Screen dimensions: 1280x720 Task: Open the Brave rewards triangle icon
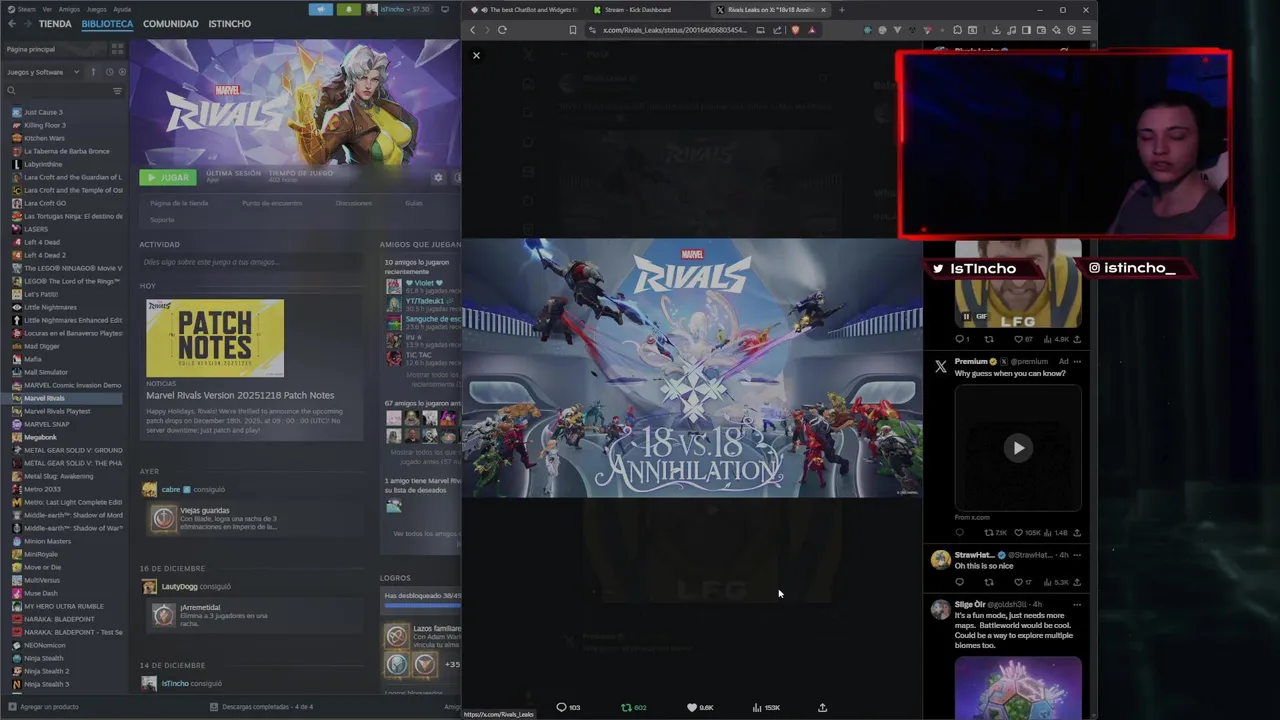tap(811, 30)
